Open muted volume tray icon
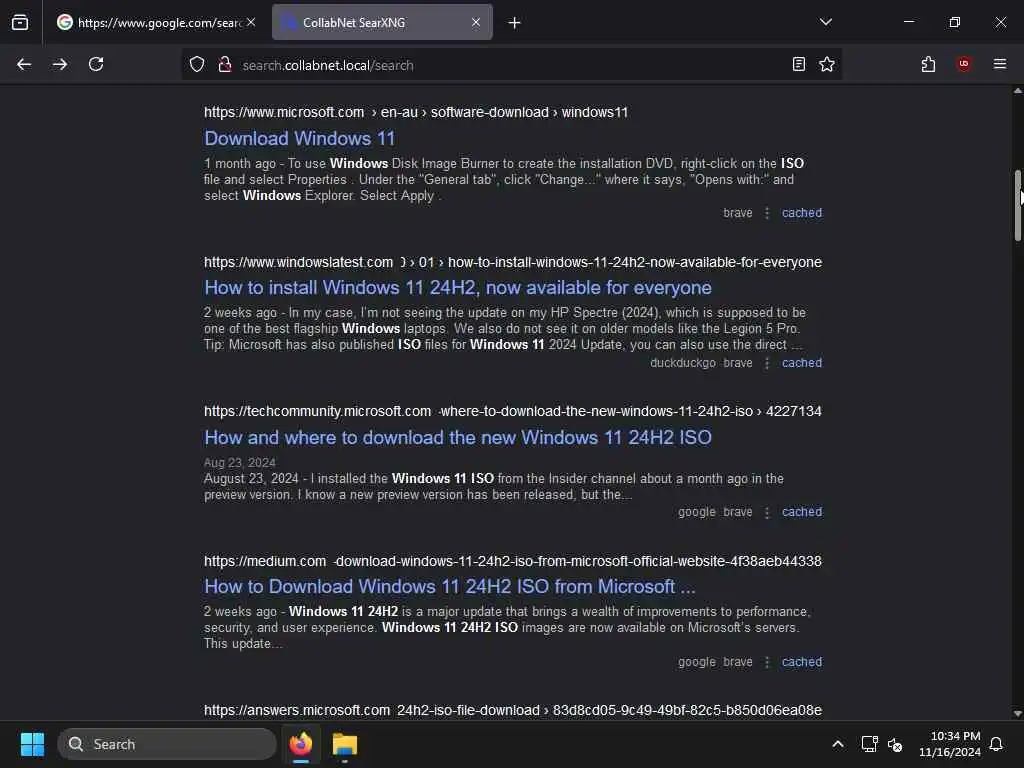 (x=895, y=744)
